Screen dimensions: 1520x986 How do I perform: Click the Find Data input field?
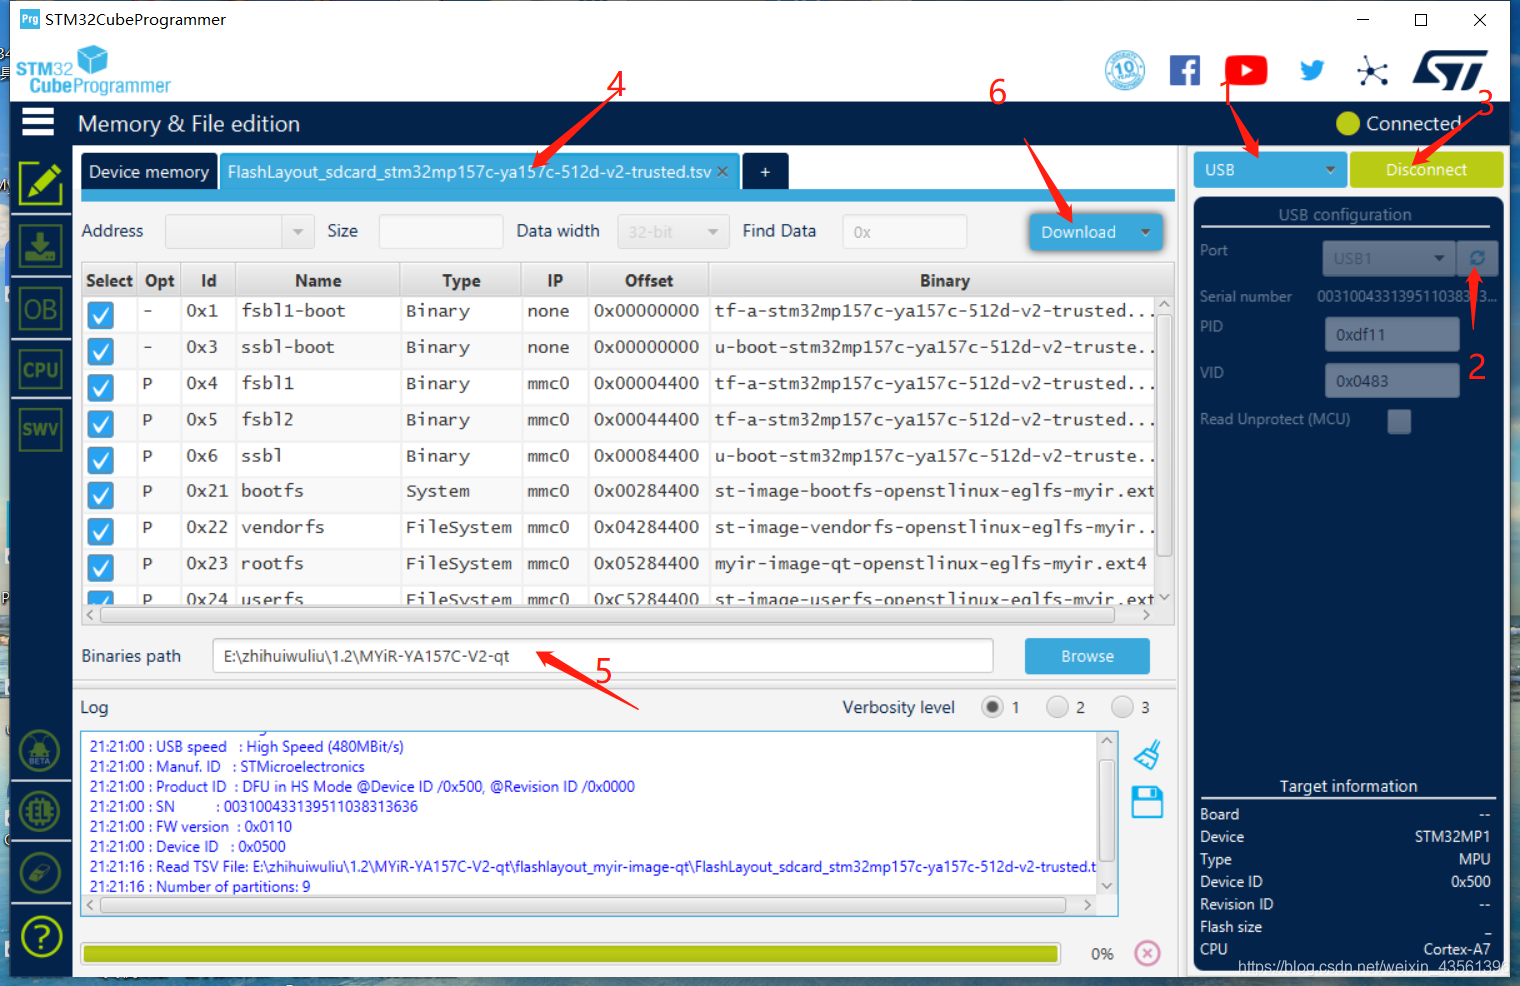[x=905, y=231]
